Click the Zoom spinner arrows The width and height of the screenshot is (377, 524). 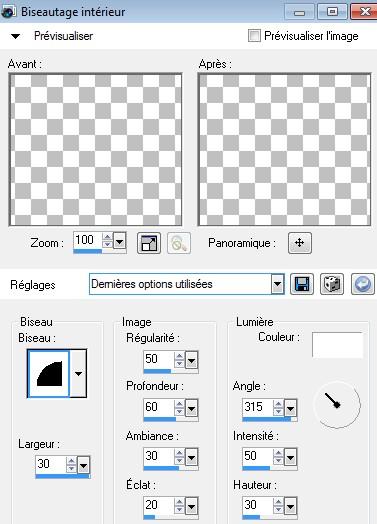point(107,240)
